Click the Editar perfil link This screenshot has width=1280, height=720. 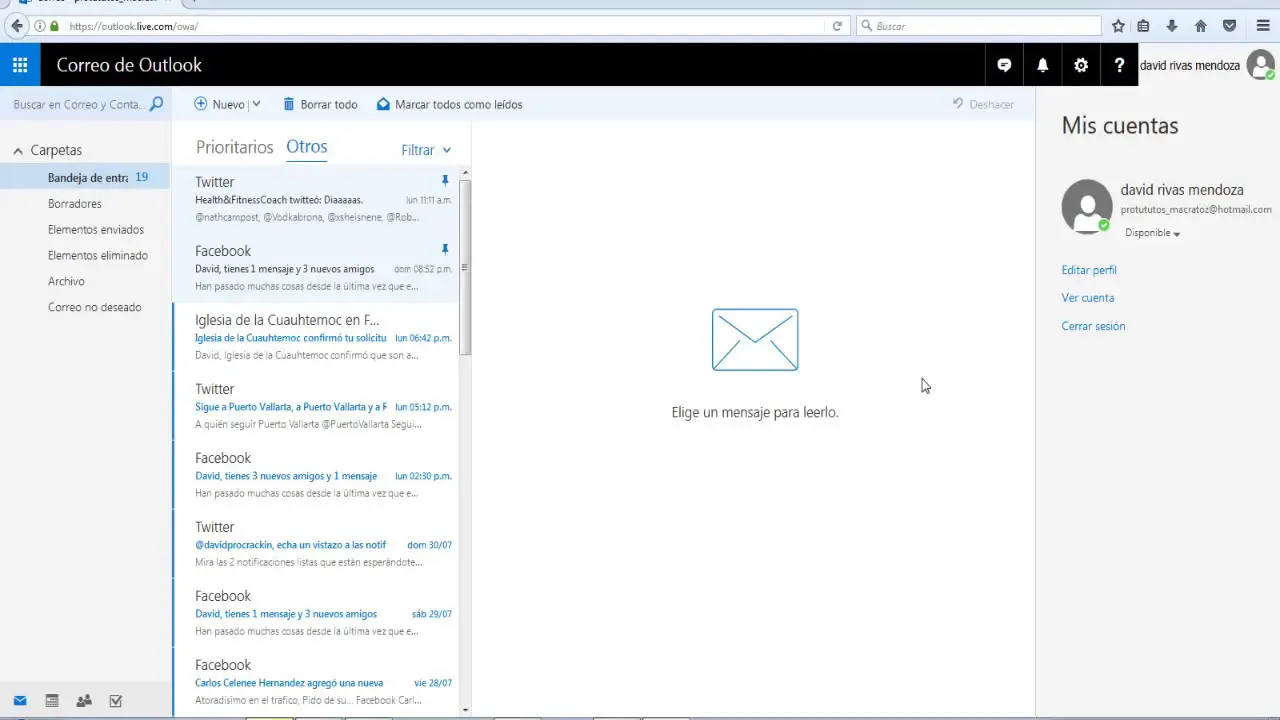tap(1089, 270)
